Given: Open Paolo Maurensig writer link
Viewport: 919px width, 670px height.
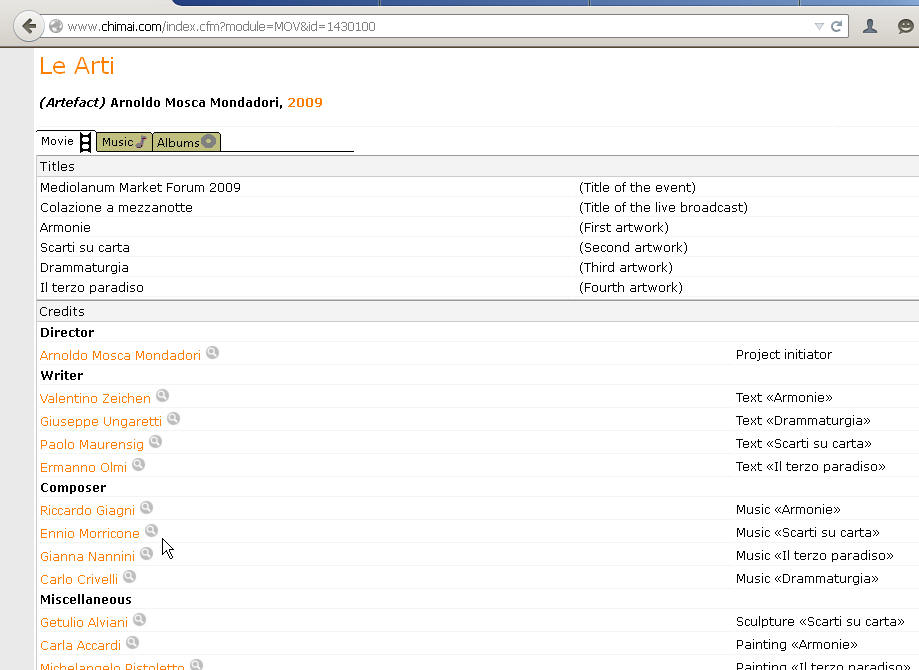Looking at the screenshot, I should (x=91, y=444).
